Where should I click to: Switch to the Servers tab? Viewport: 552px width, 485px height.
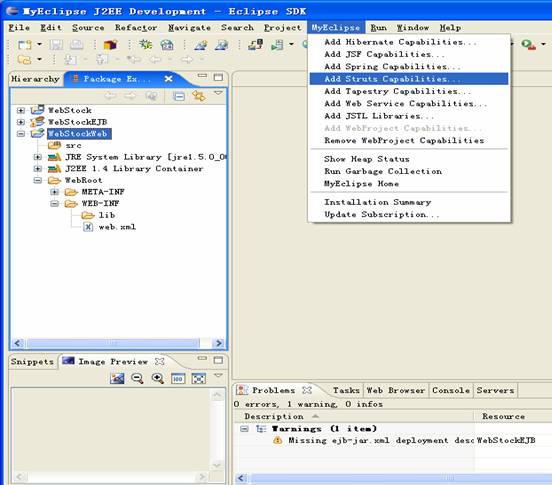[495, 390]
